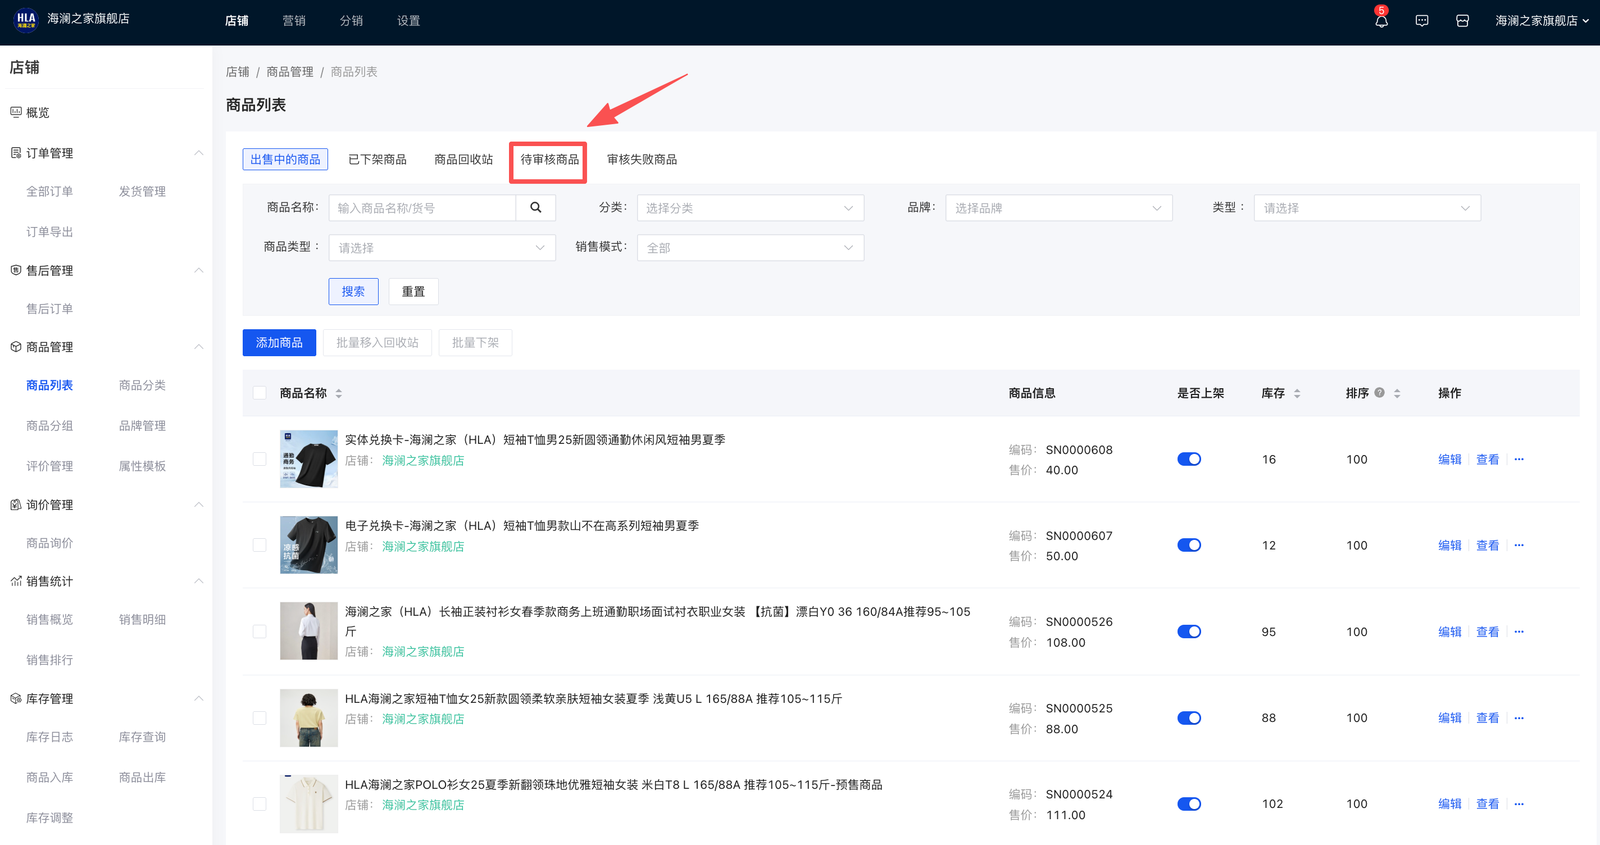This screenshot has width=1600, height=845.
Task: Click the magnifier icon beside product name field
Action: 536,208
